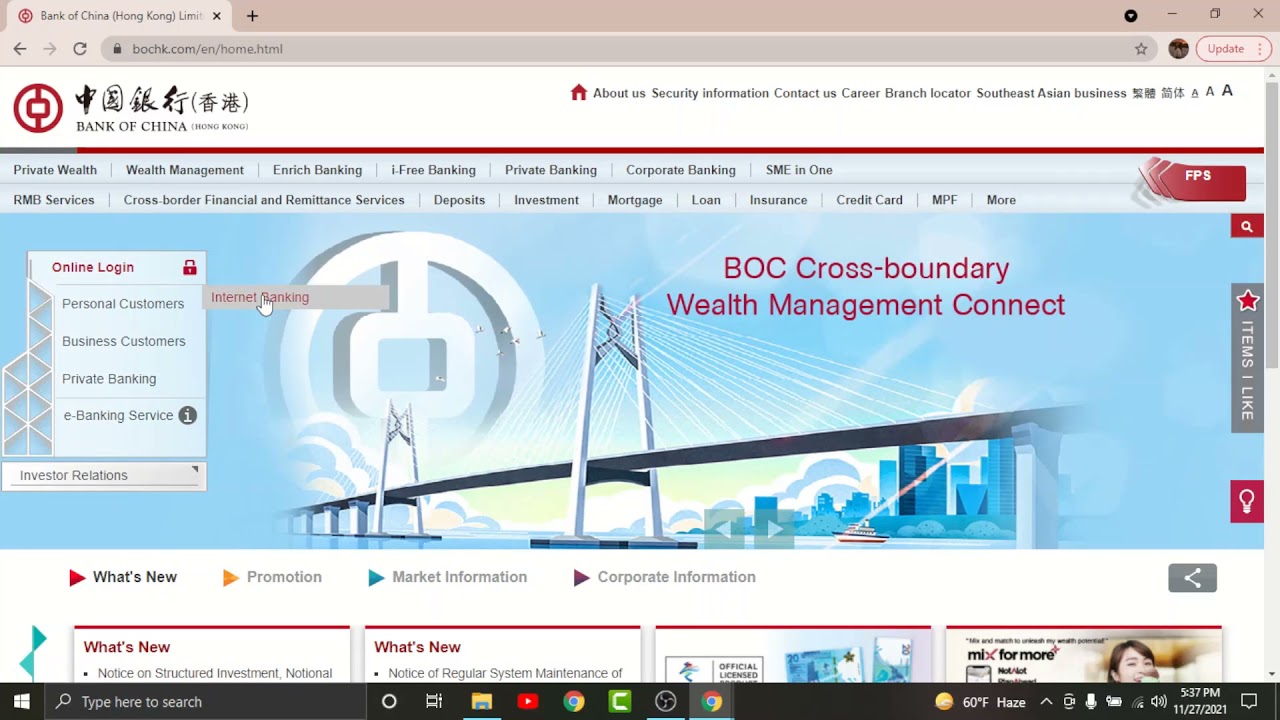Open Notice of Regular System Maintenance item
Screen dimensions: 1280x720
pos(505,673)
